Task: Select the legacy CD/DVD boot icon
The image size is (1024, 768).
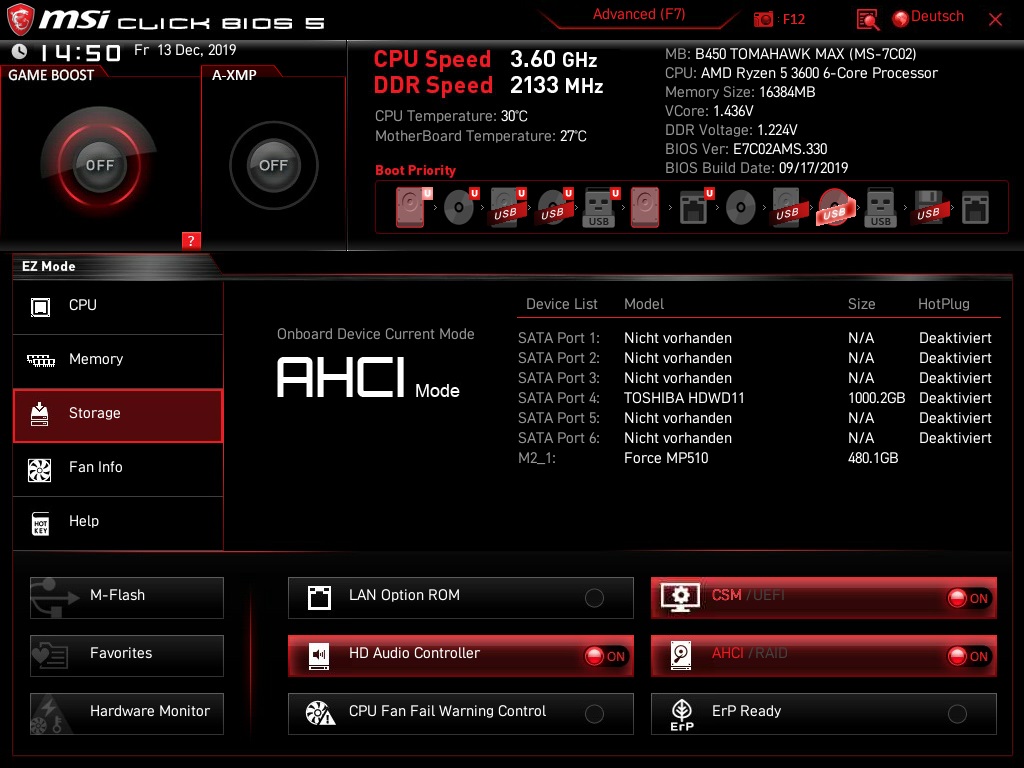Action: pos(741,208)
